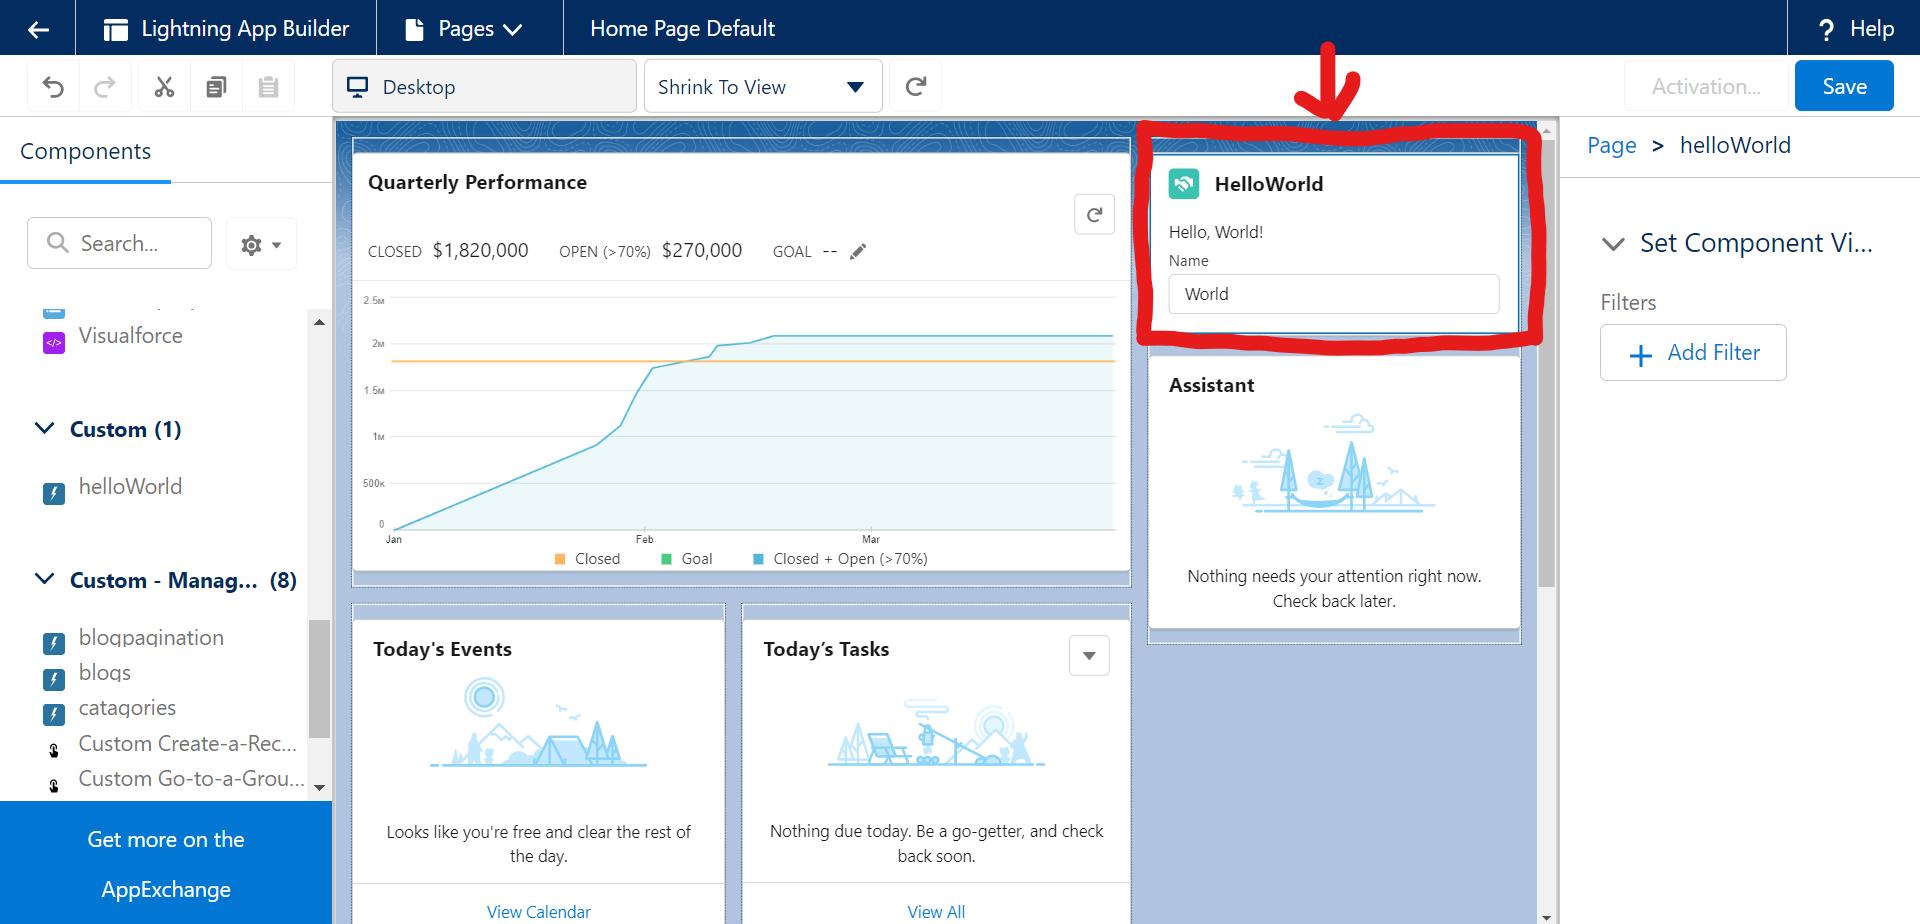Collapse the Custom (1) section
This screenshot has width=1920, height=924.
[x=45, y=428]
